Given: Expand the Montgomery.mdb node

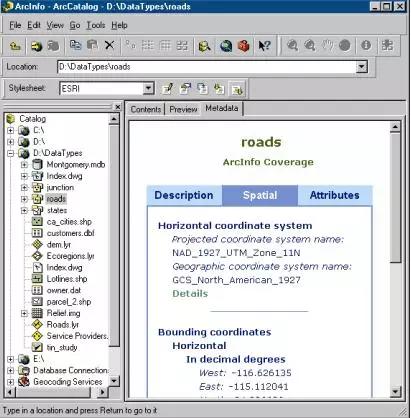Looking at the screenshot, I should [x=24, y=165].
